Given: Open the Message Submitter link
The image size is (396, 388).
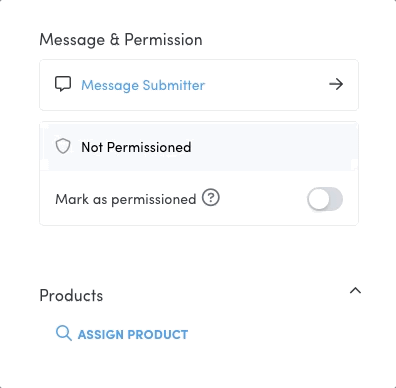Looking at the screenshot, I should (143, 85).
